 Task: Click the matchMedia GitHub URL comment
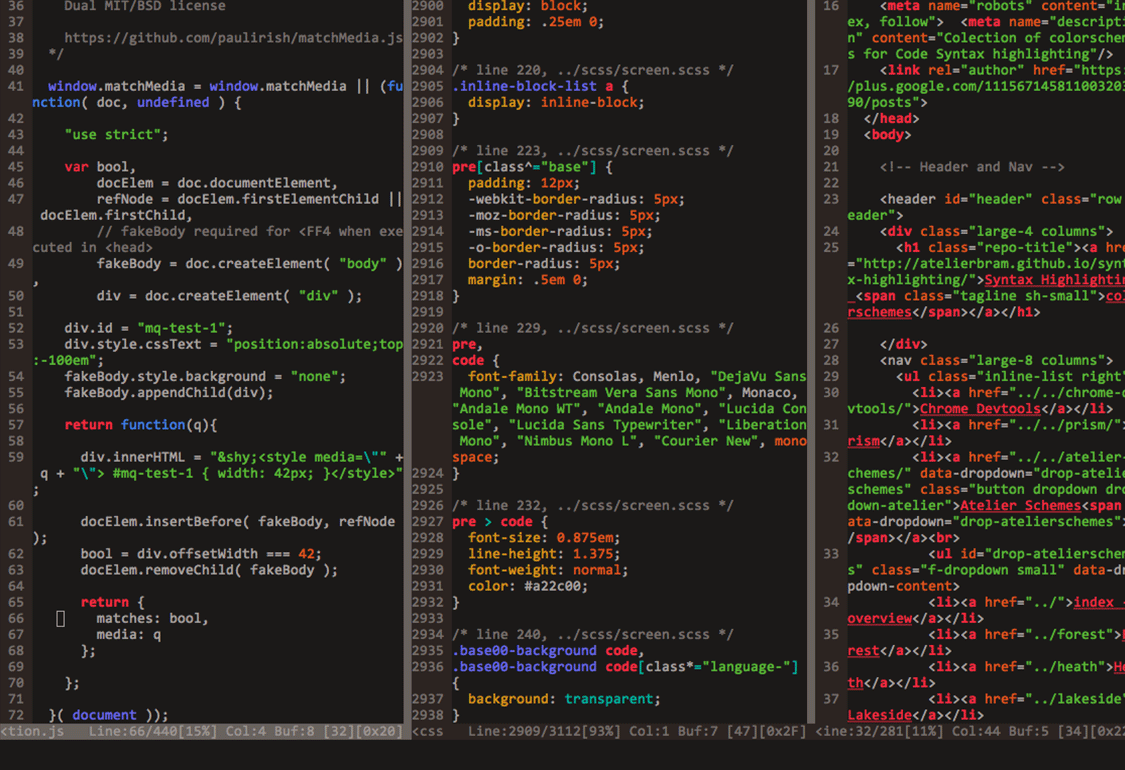pos(233,38)
